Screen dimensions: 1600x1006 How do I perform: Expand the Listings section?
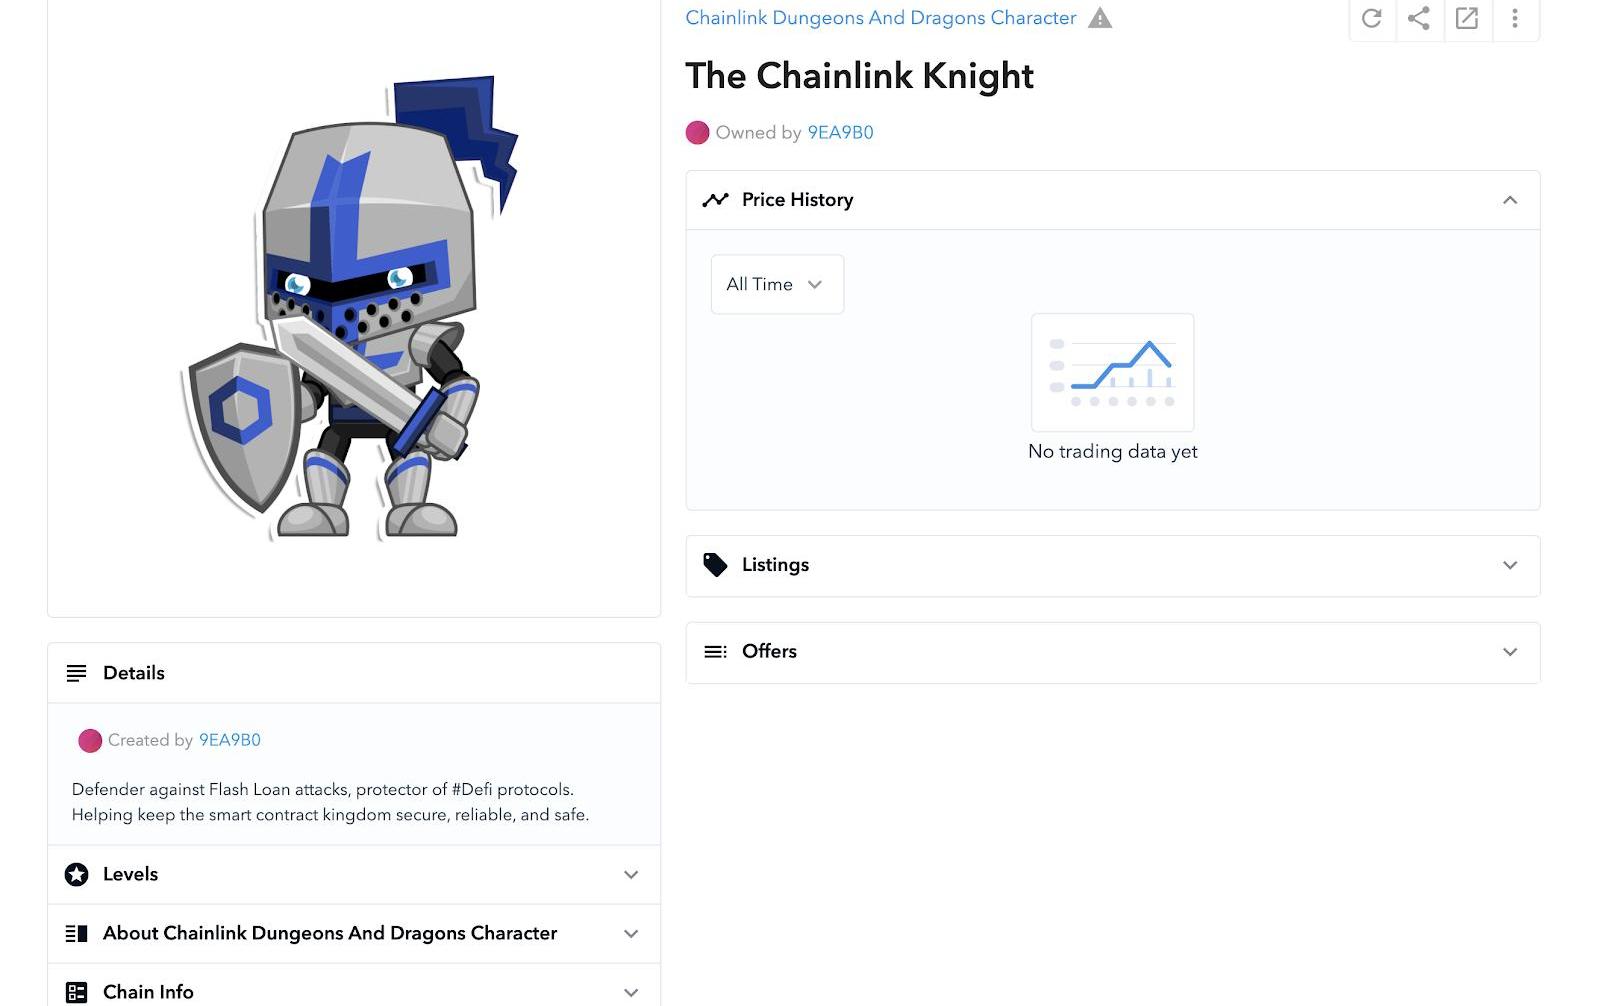pyautogui.click(x=1509, y=565)
